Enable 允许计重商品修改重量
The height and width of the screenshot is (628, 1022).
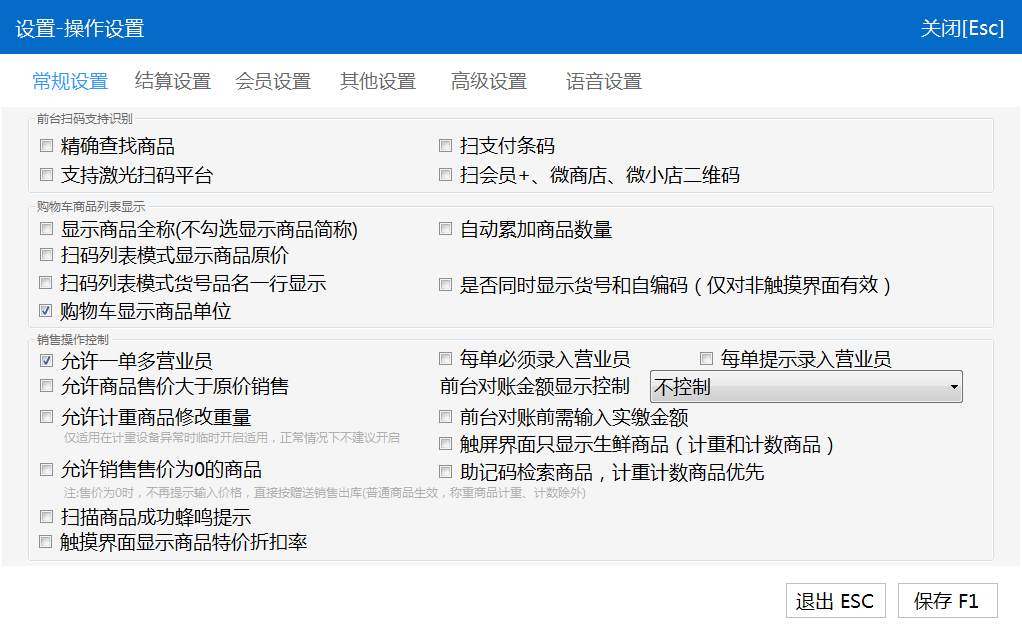coord(46,416)
